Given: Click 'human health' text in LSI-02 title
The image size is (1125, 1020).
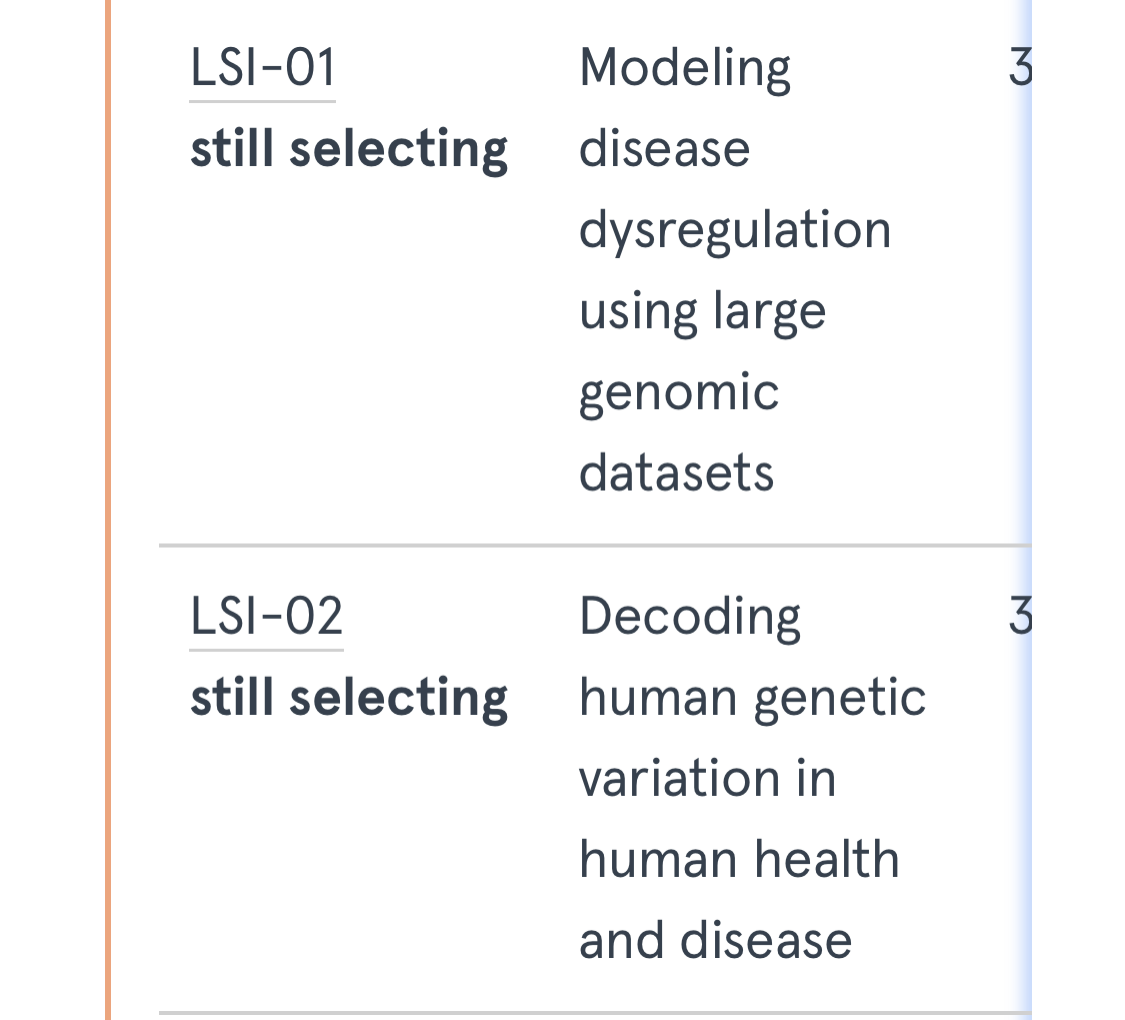Looking at the screenshot, I should tap(739, 860).
